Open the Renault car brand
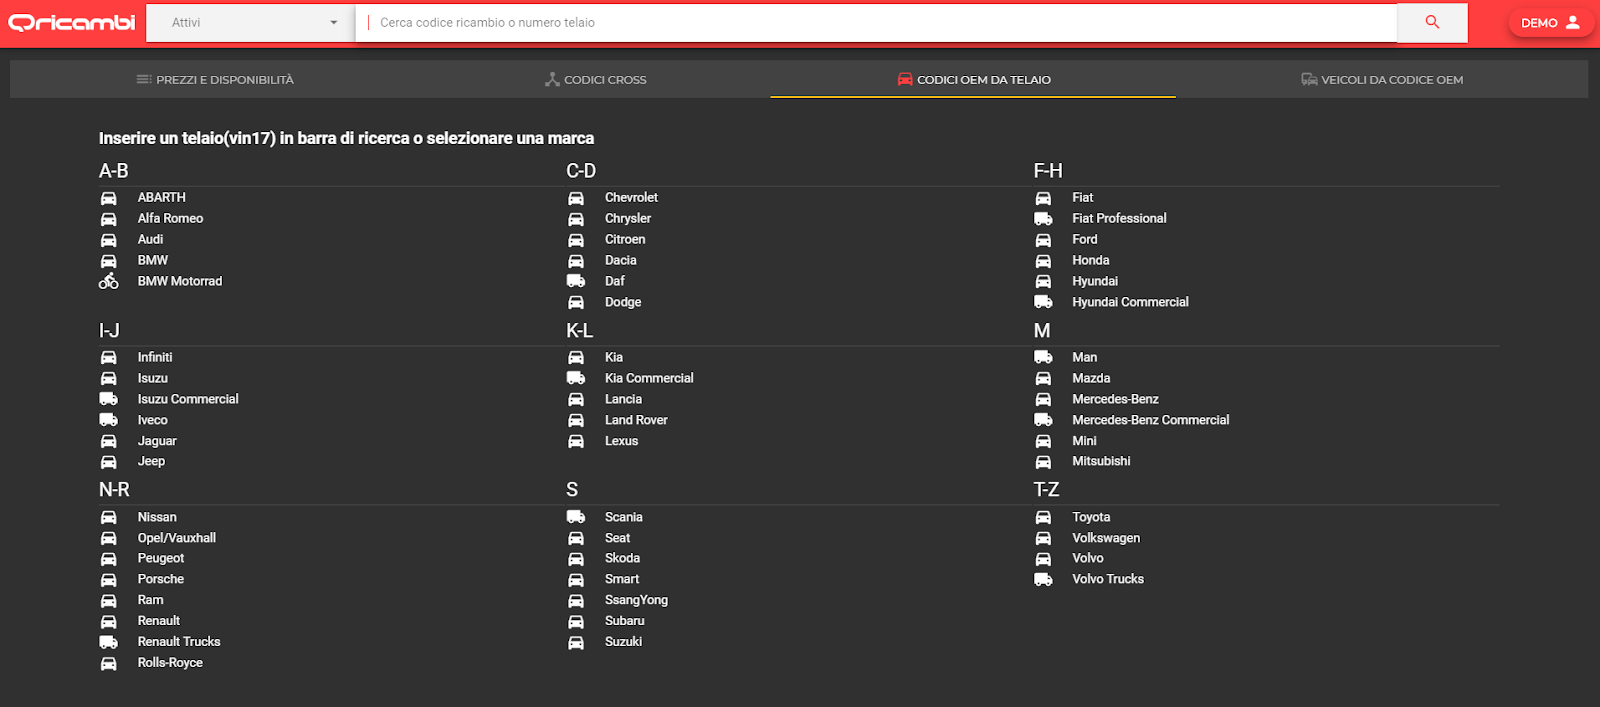Screen dimensions: 1600x707 (x=159, y=621)
